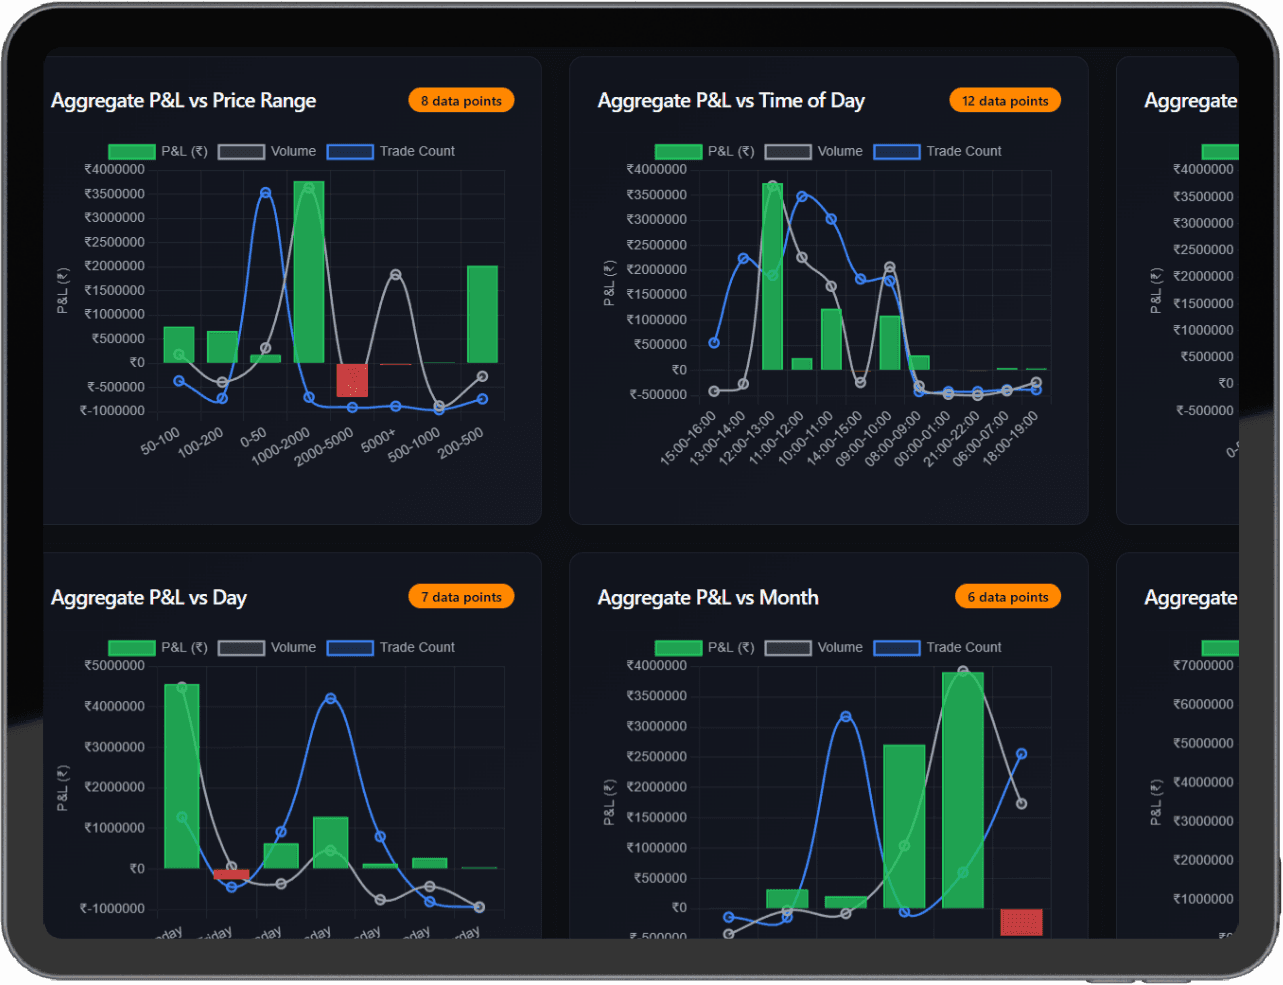Select the Aggregate P&L vs Price Range title
The height and width of the screenshot is (985, 1283).
tap(183, 100)
